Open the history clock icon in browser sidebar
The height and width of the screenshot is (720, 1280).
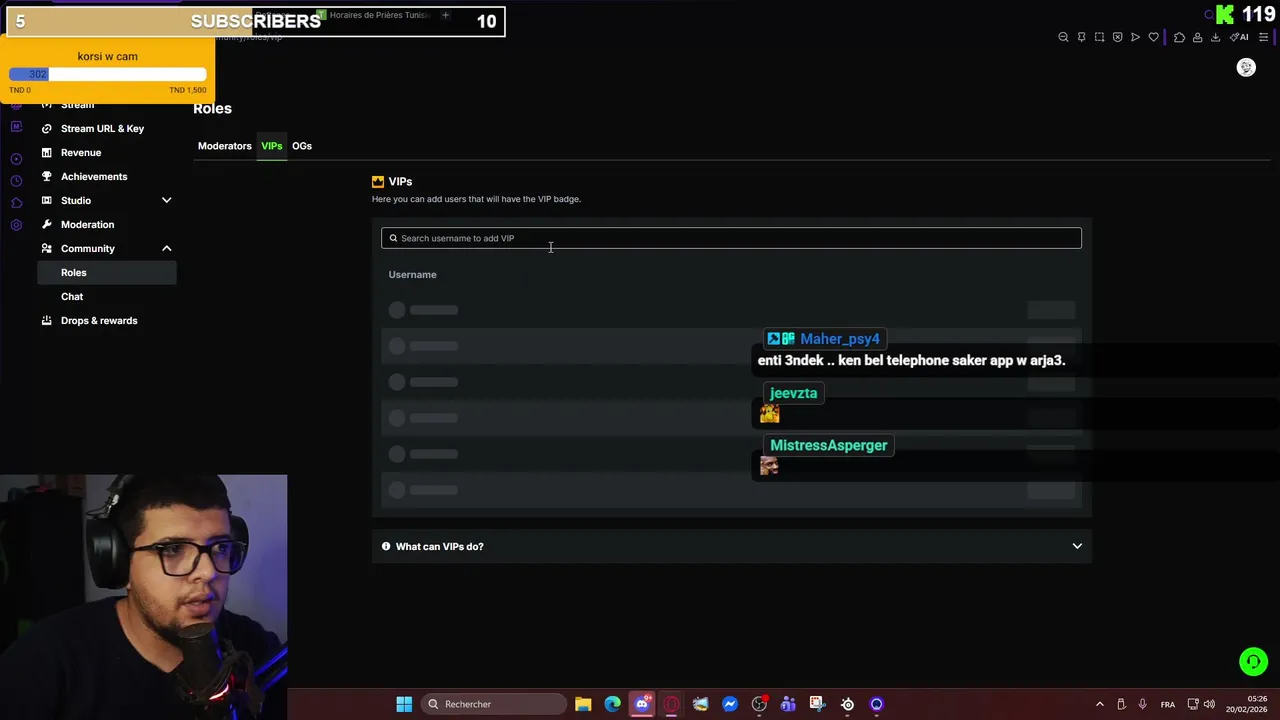click(16, 181)
